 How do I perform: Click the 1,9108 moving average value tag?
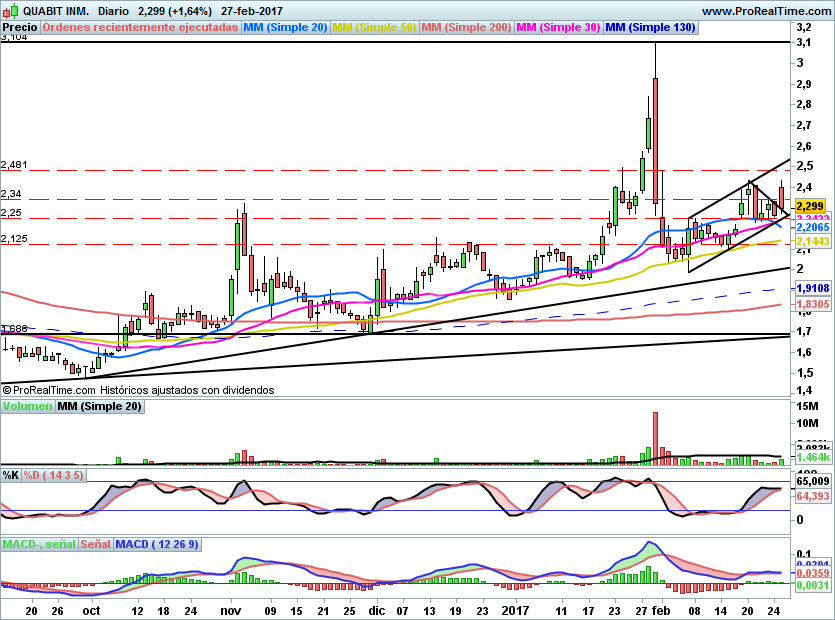[x=813, y=288]
